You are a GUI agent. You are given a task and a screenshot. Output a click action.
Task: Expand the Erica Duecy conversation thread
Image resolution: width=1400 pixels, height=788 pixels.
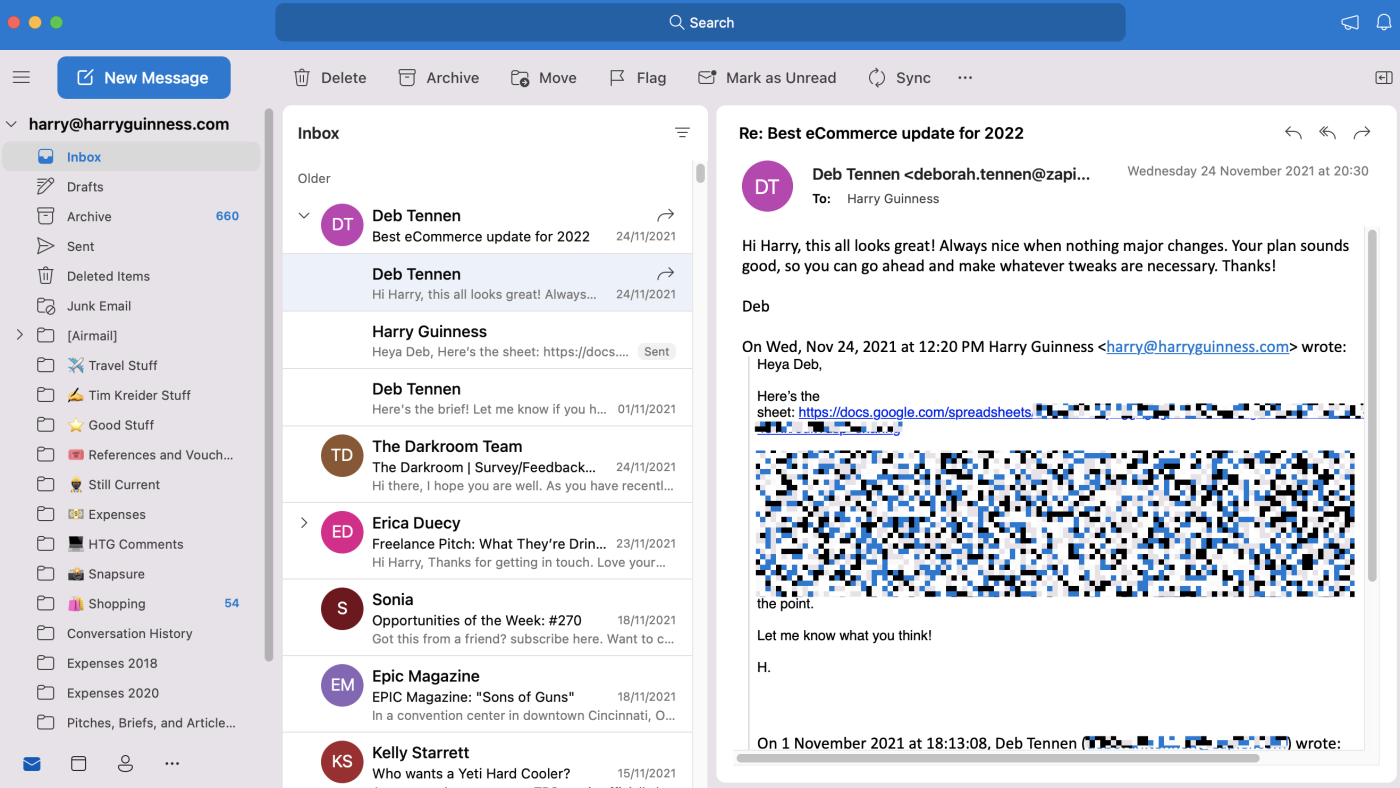pyautogui.click(x=304, y=523)
